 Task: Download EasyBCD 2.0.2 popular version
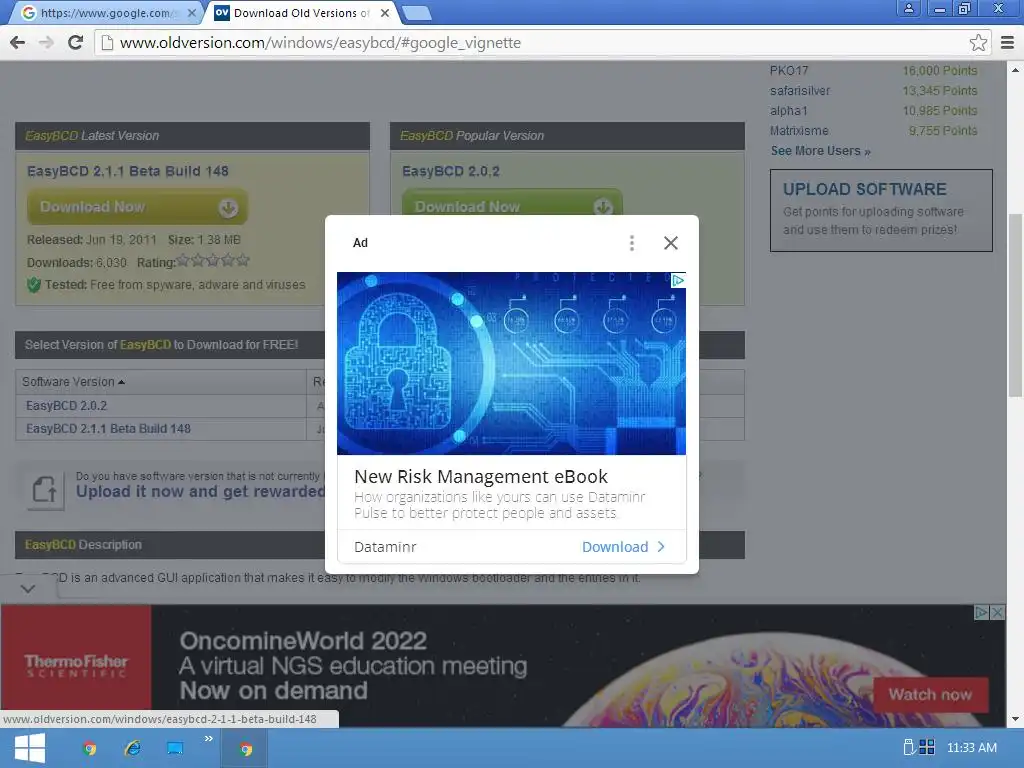coord(511,203)
